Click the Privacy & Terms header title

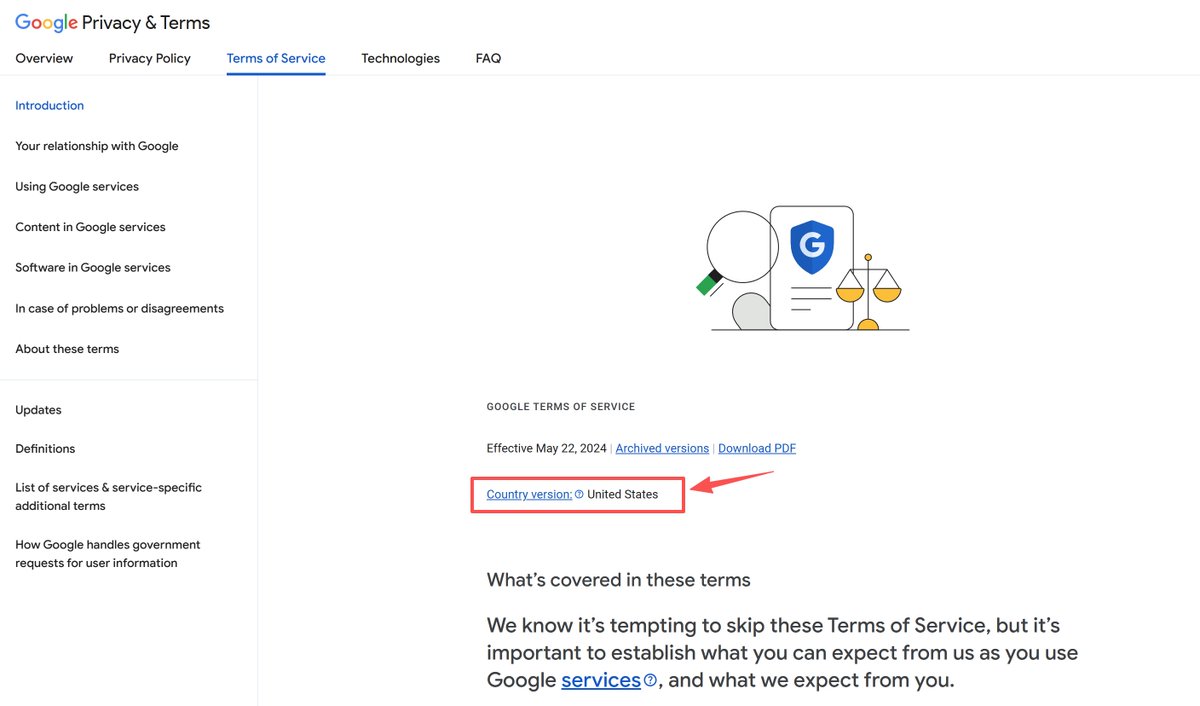point(147,22)
